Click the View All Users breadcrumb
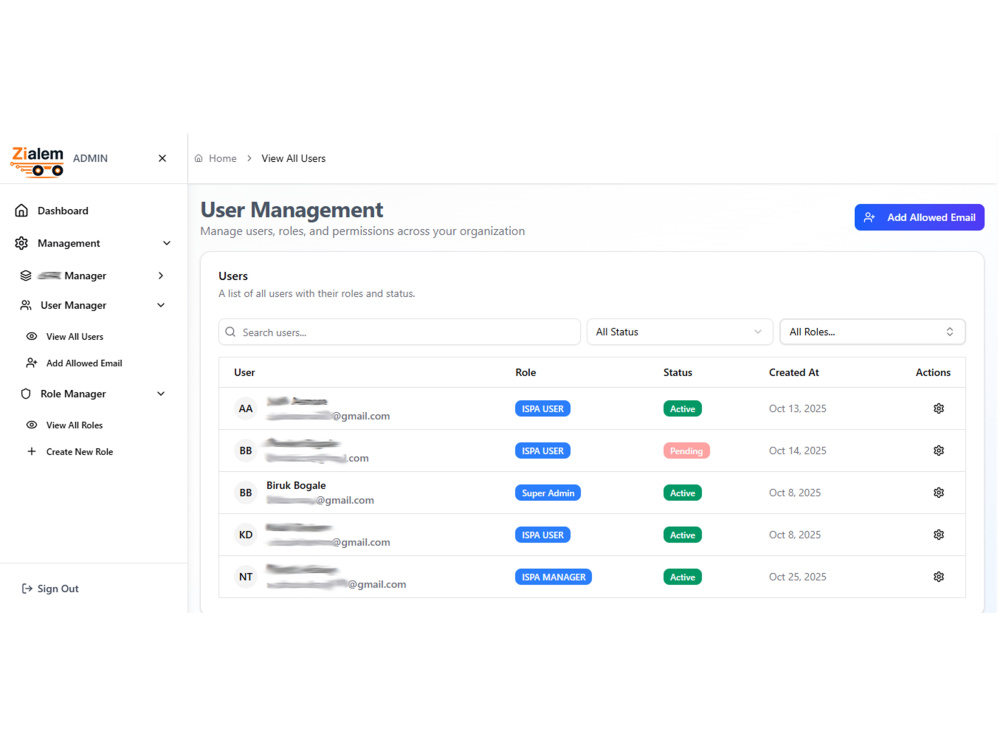This screenshot has height=750, width=1000. (293, 158)
